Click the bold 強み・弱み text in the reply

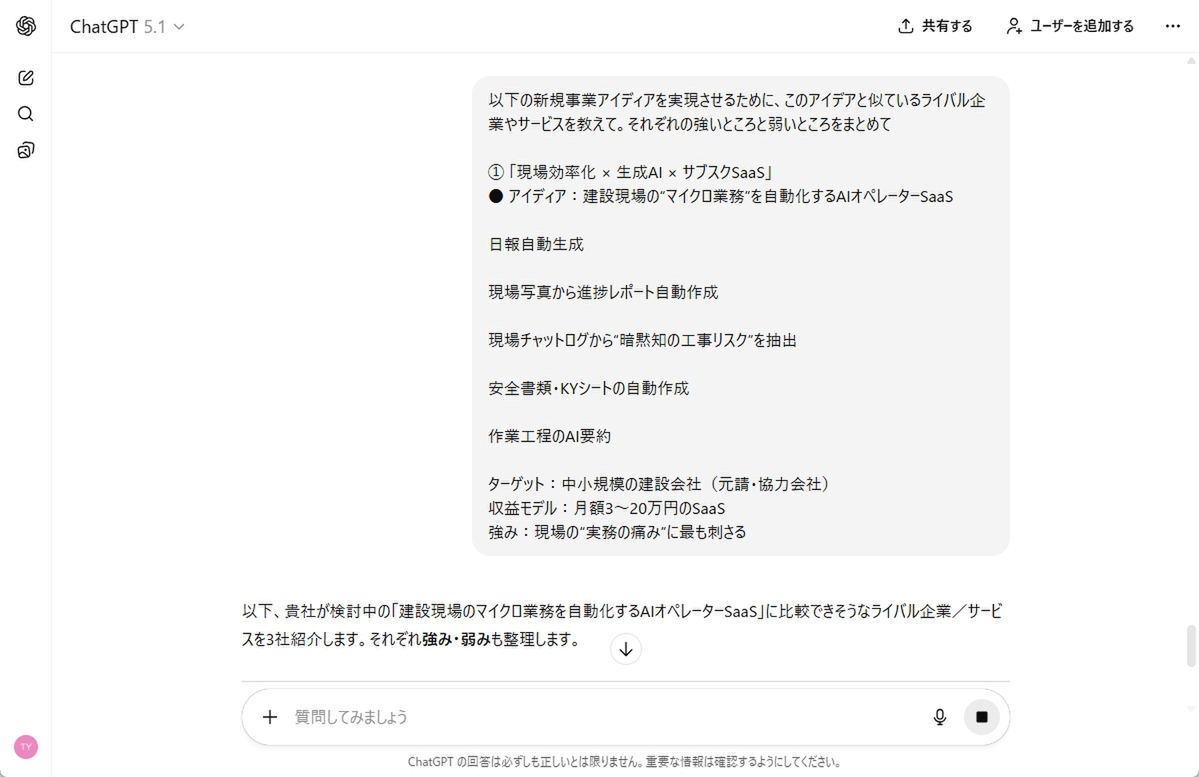pyautogui.click(x=457, y=639)
